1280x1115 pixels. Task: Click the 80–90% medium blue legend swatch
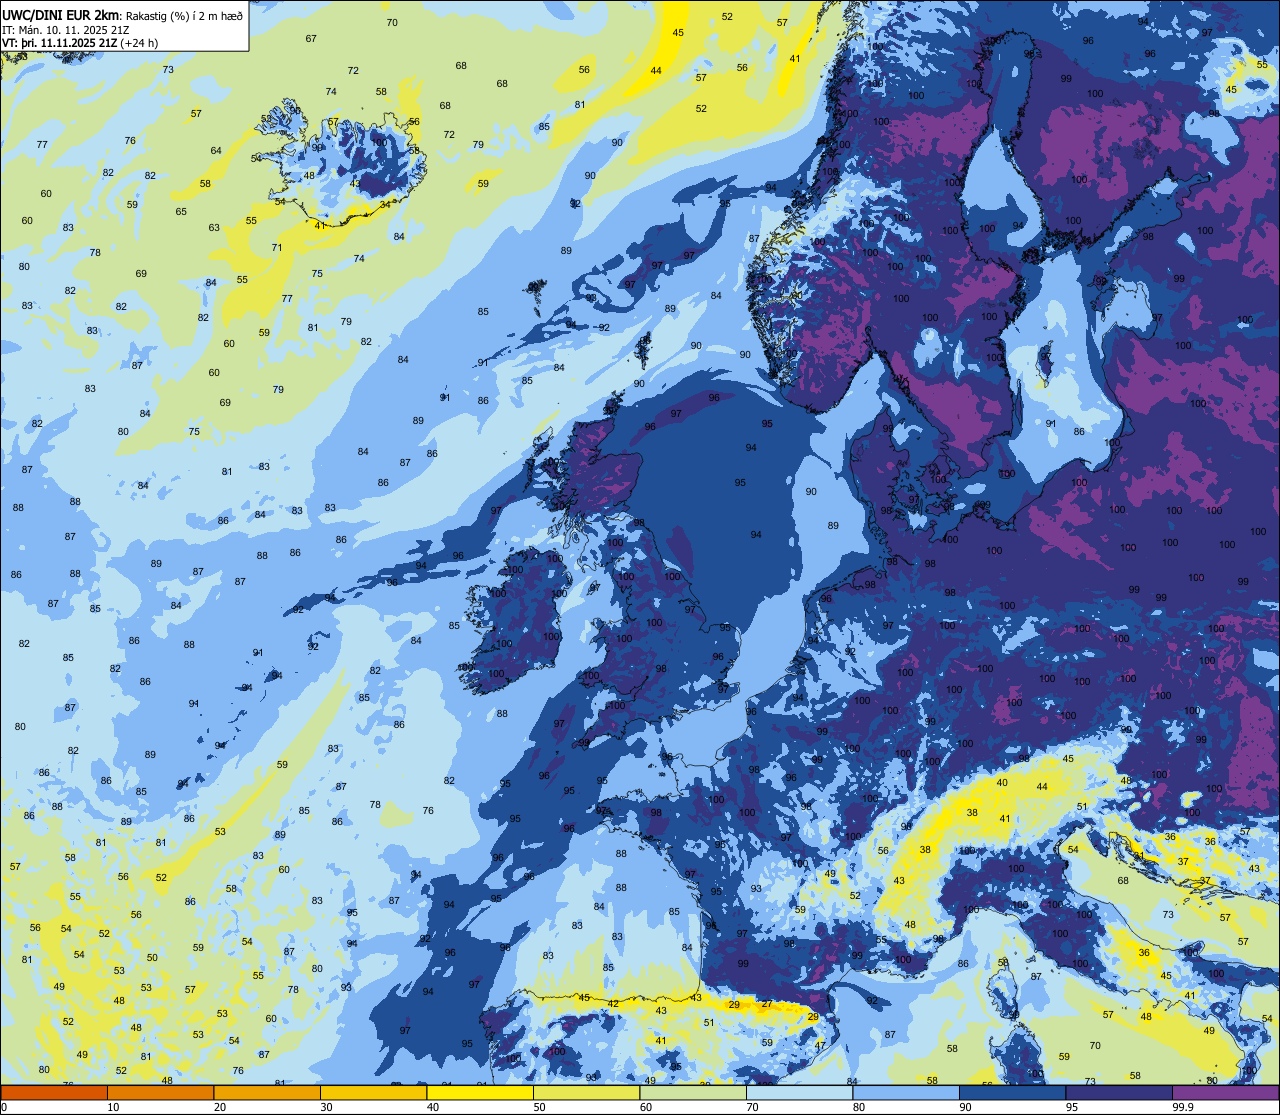906,1092
